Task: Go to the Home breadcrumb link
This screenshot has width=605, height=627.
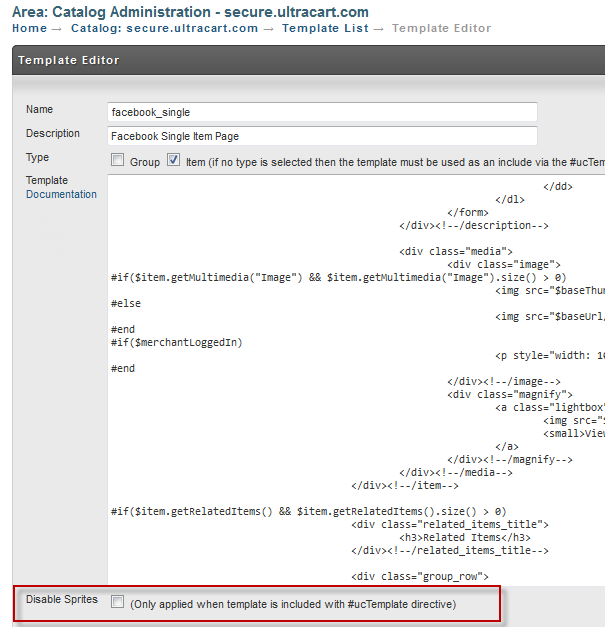Action: tap(30, 28)
